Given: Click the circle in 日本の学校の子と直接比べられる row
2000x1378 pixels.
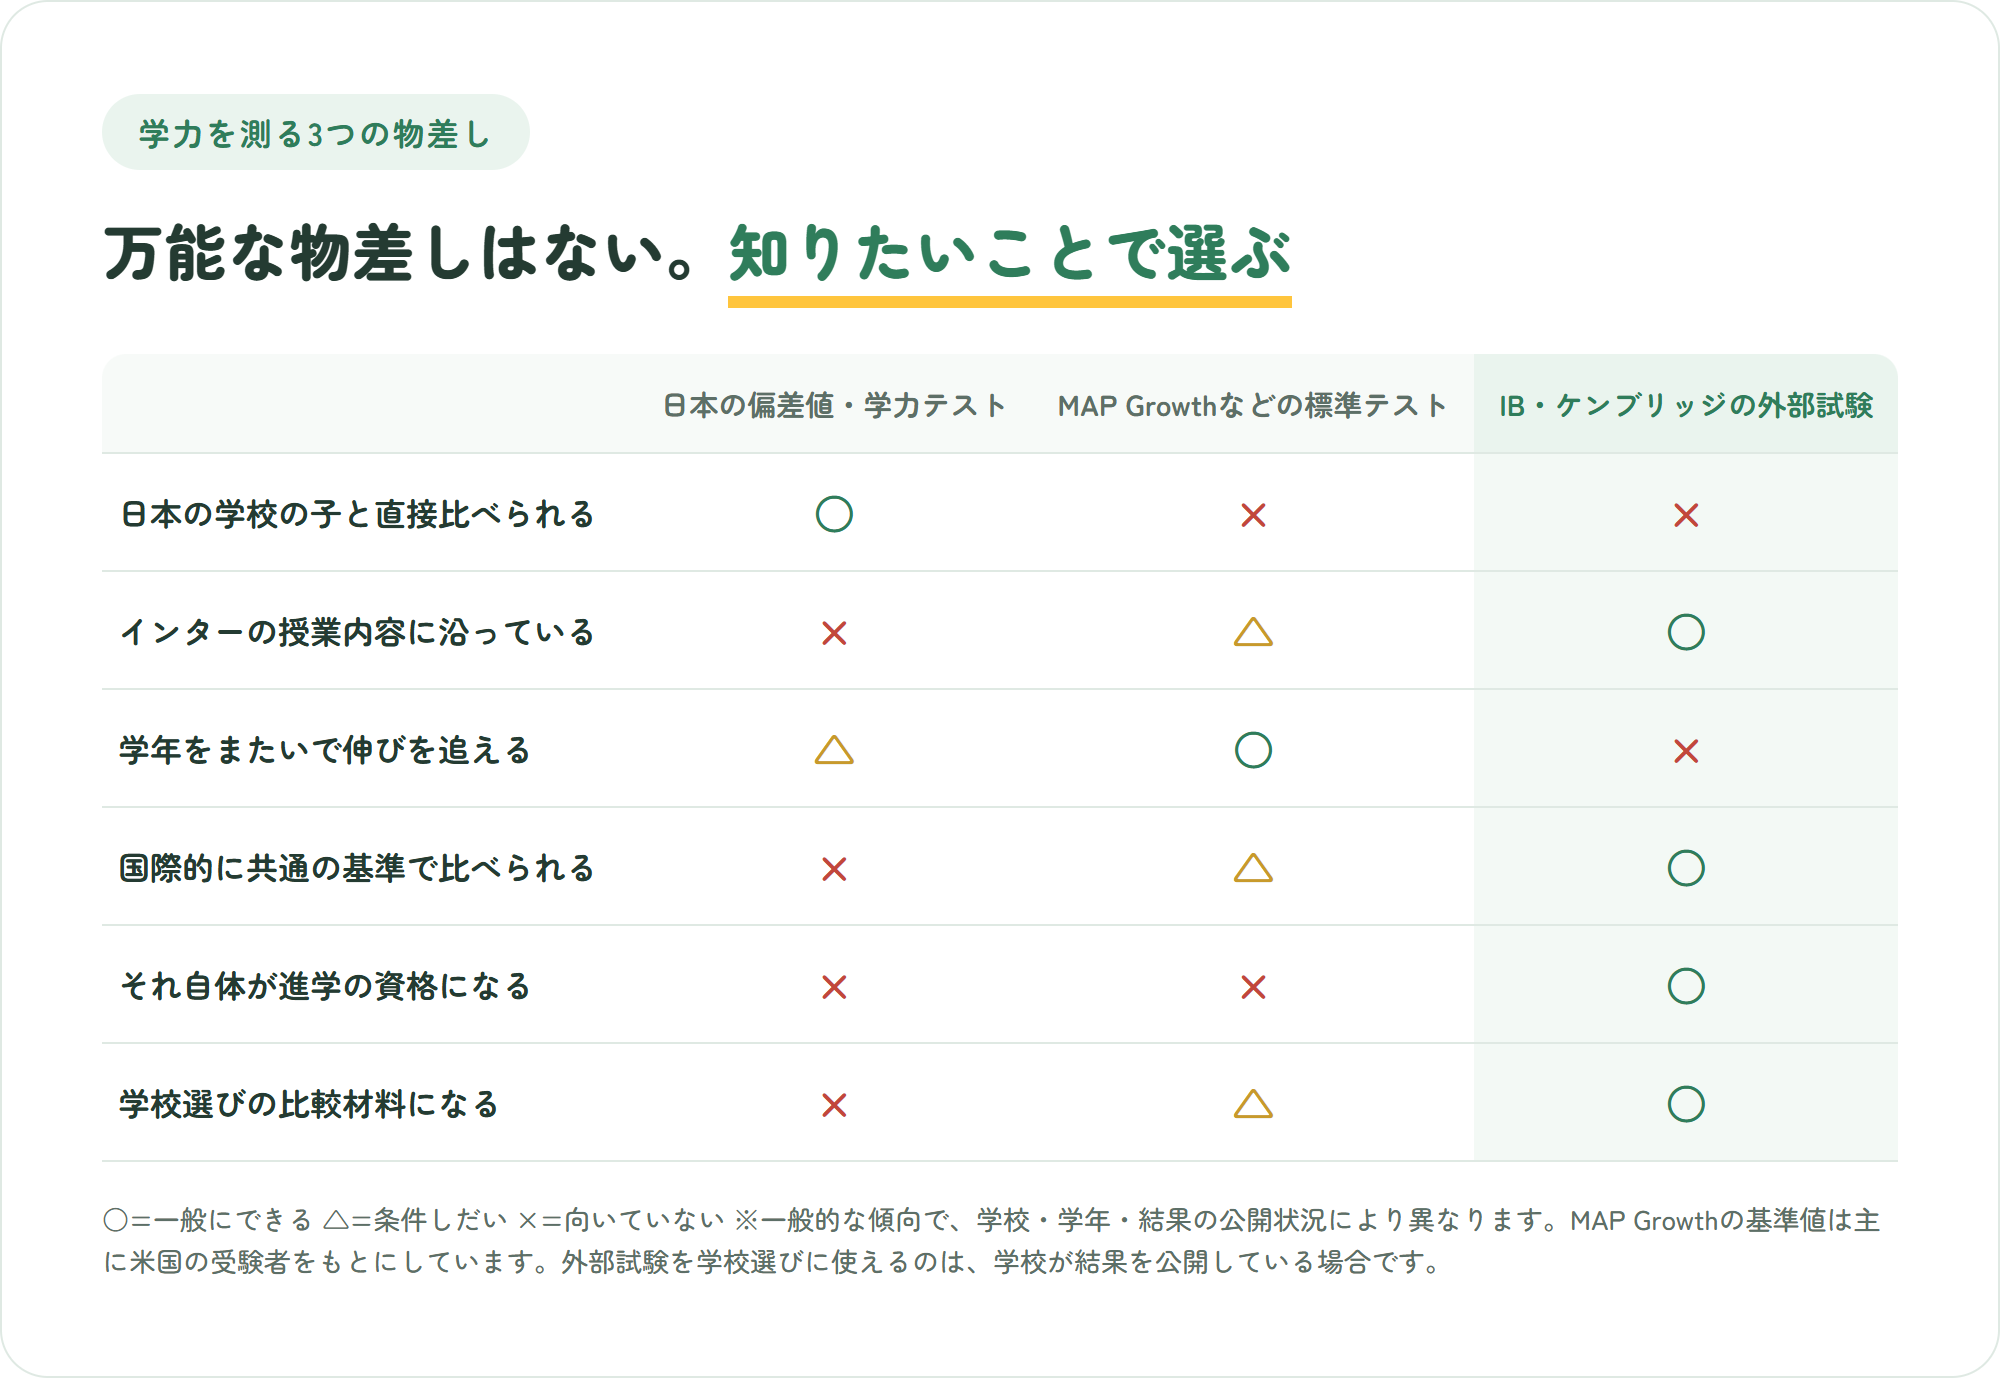Looking at the screenshot, I should click(834, 514).
